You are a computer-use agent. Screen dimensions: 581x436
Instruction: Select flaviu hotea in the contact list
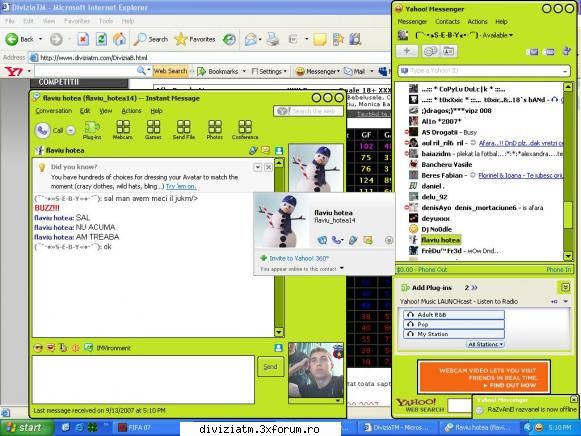coord(441,240)
